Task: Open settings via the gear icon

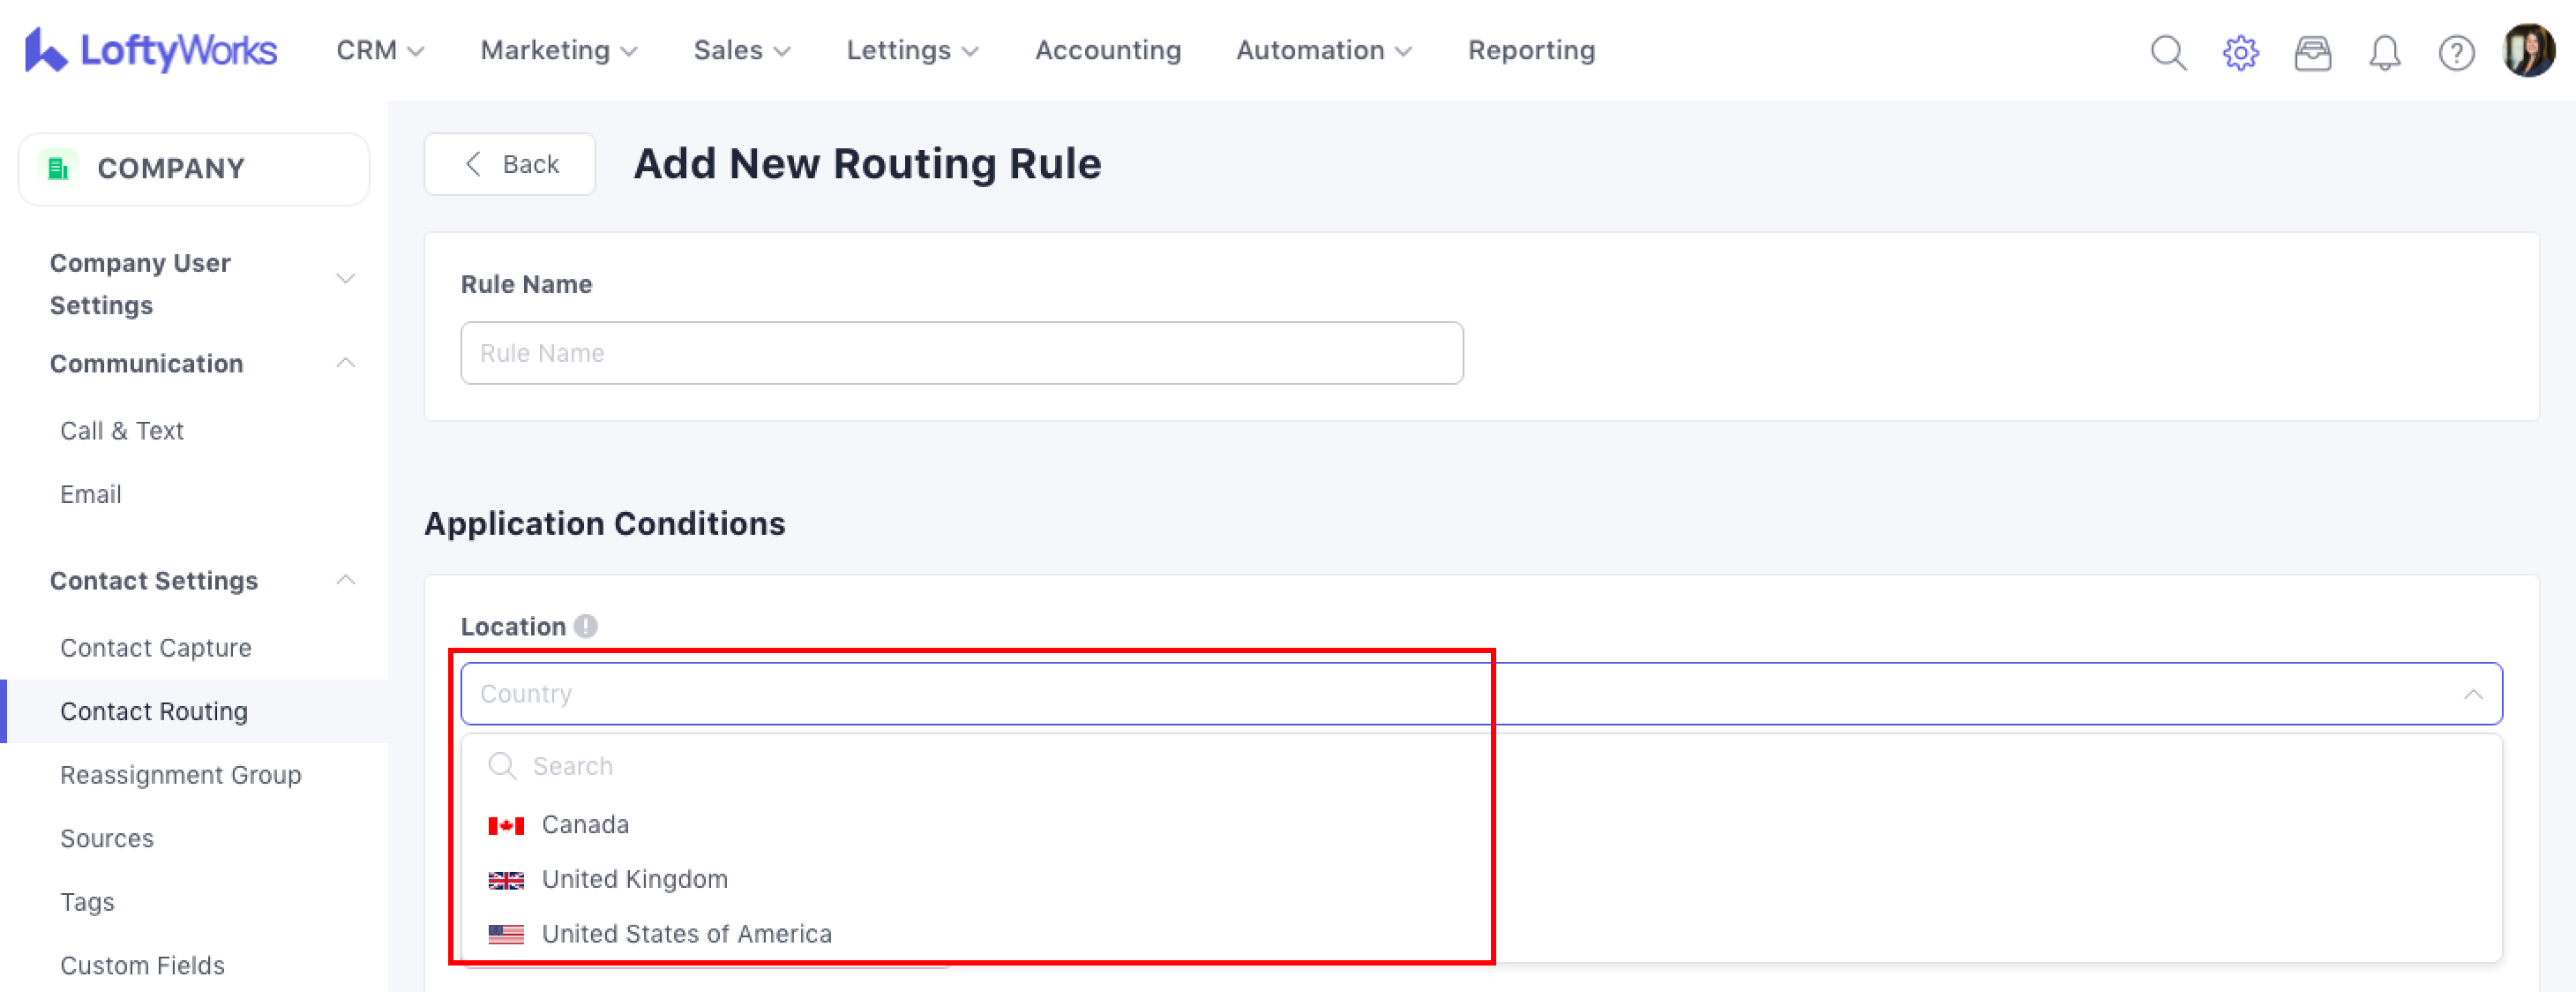Action: [2240, 52]
